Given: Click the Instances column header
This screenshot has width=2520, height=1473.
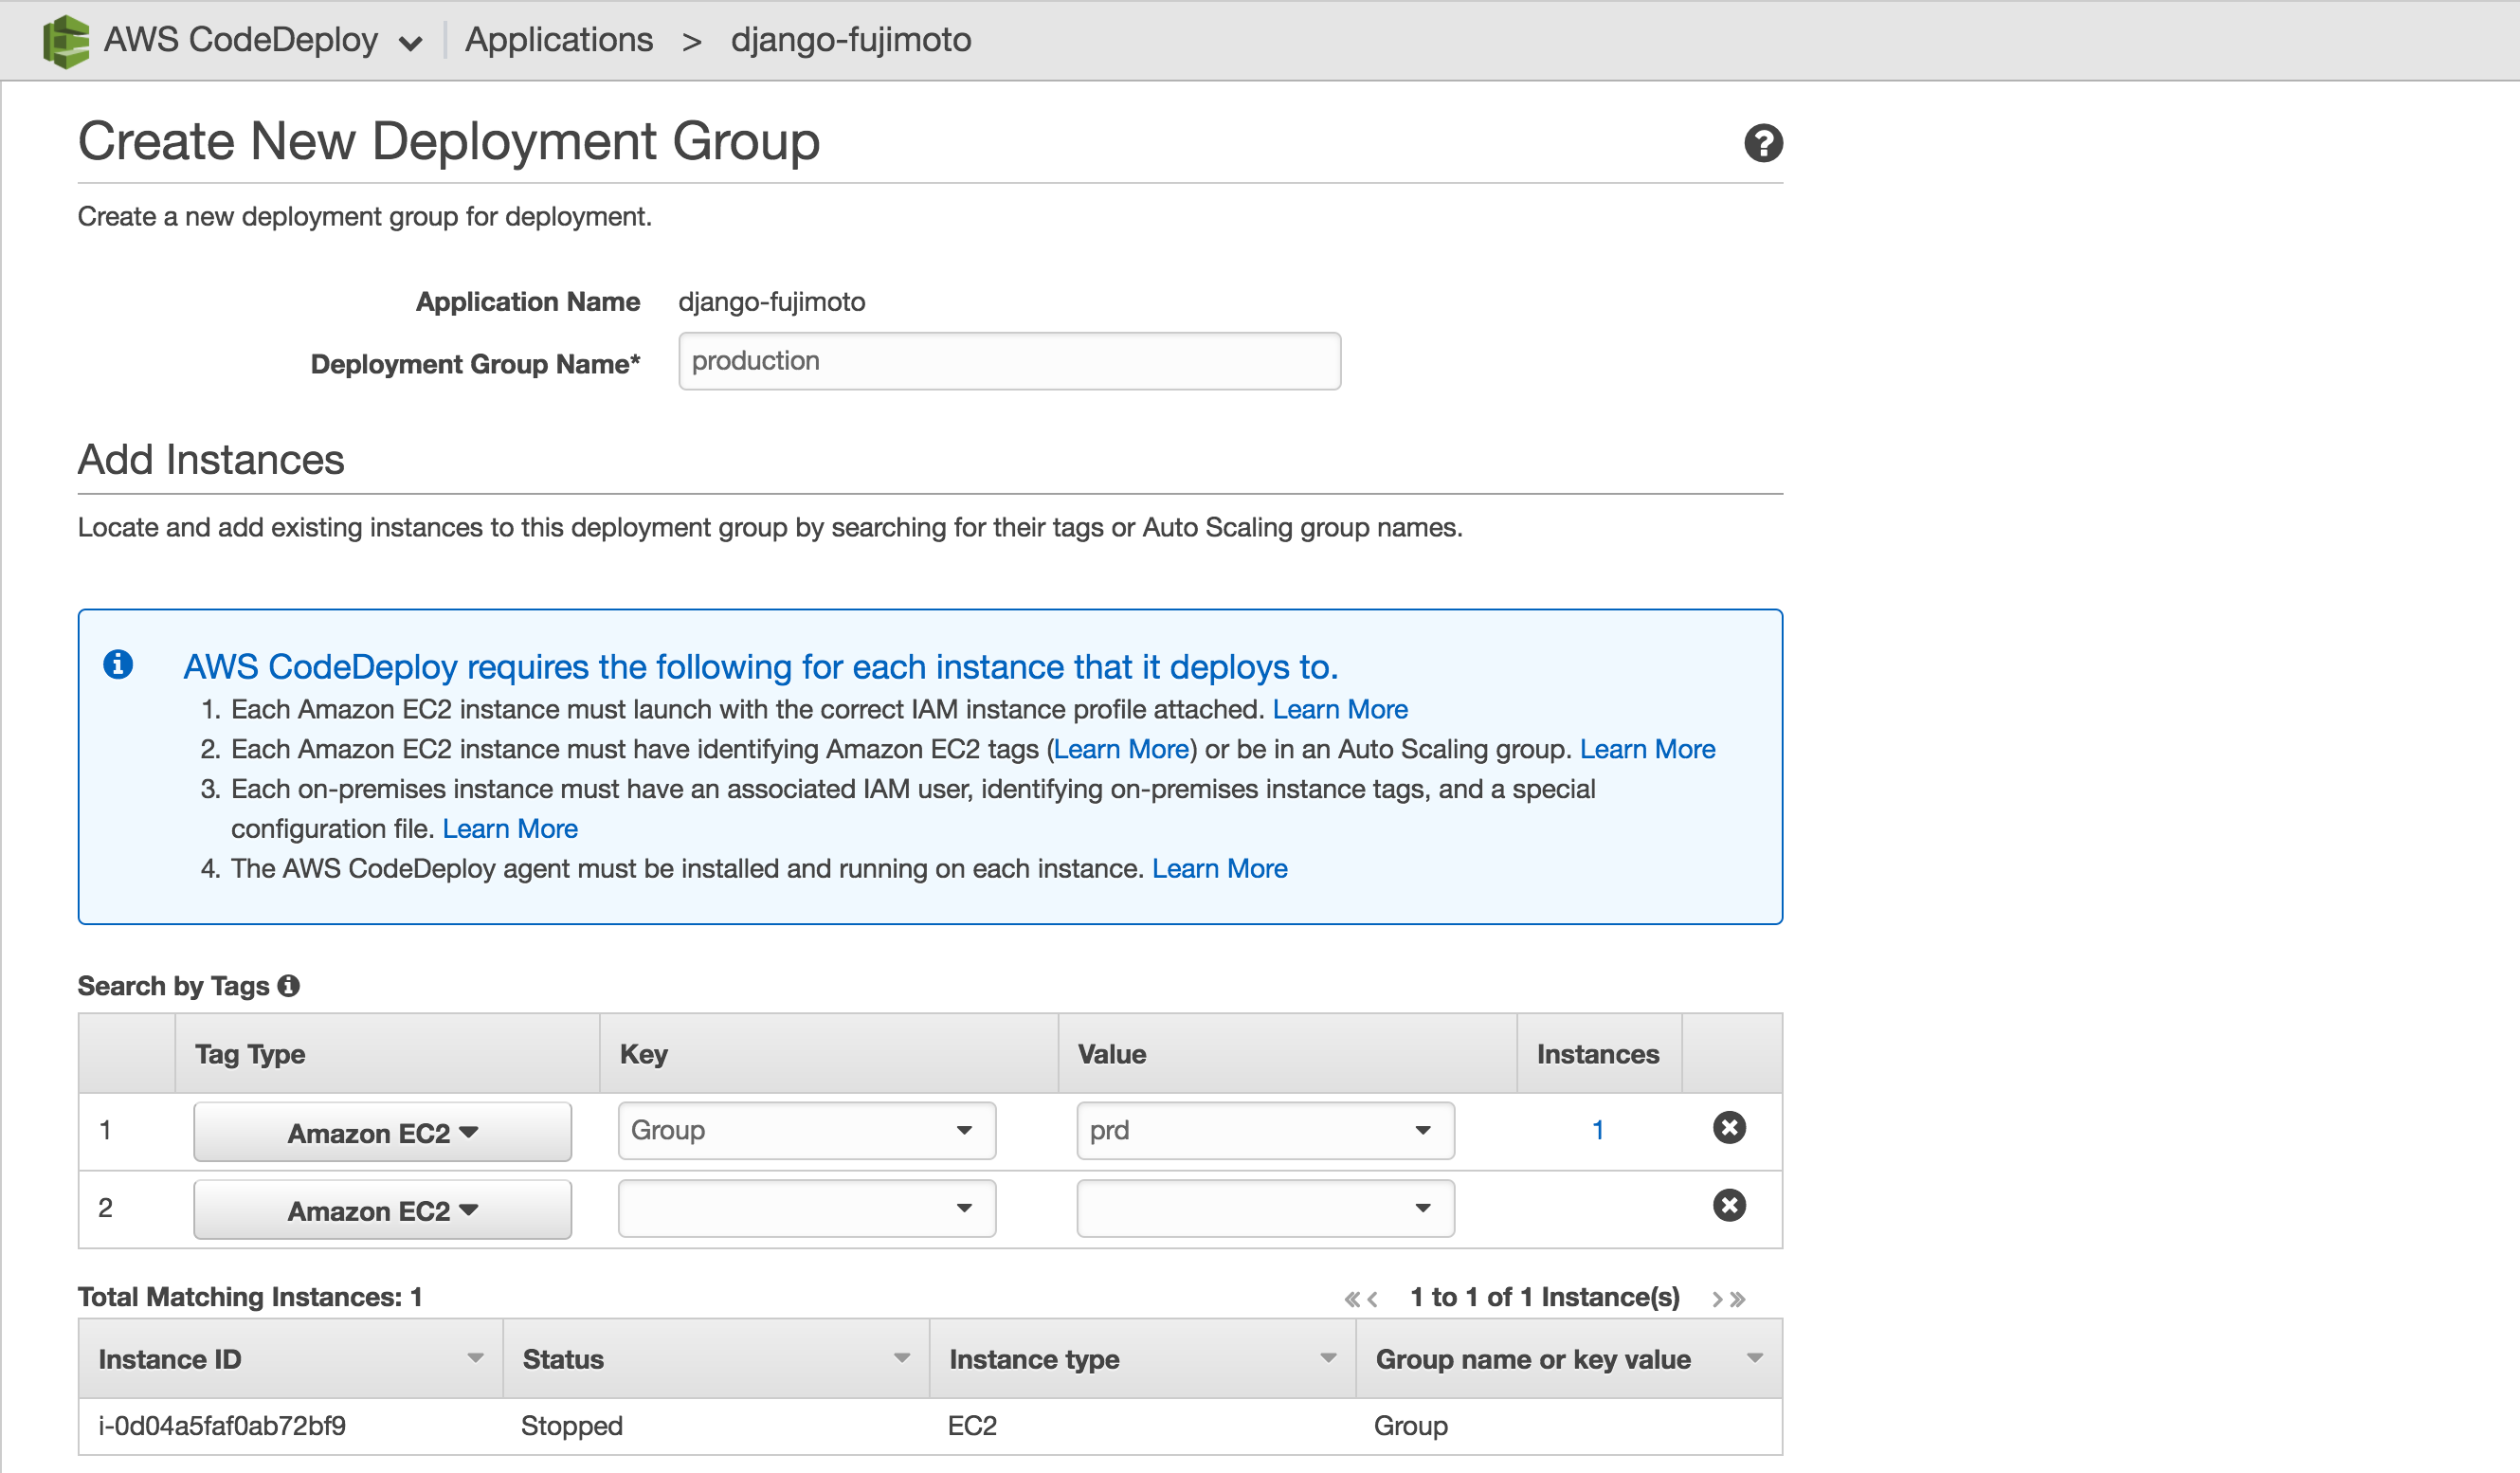Looking at the screenshot, I should pos(1598,1054).
